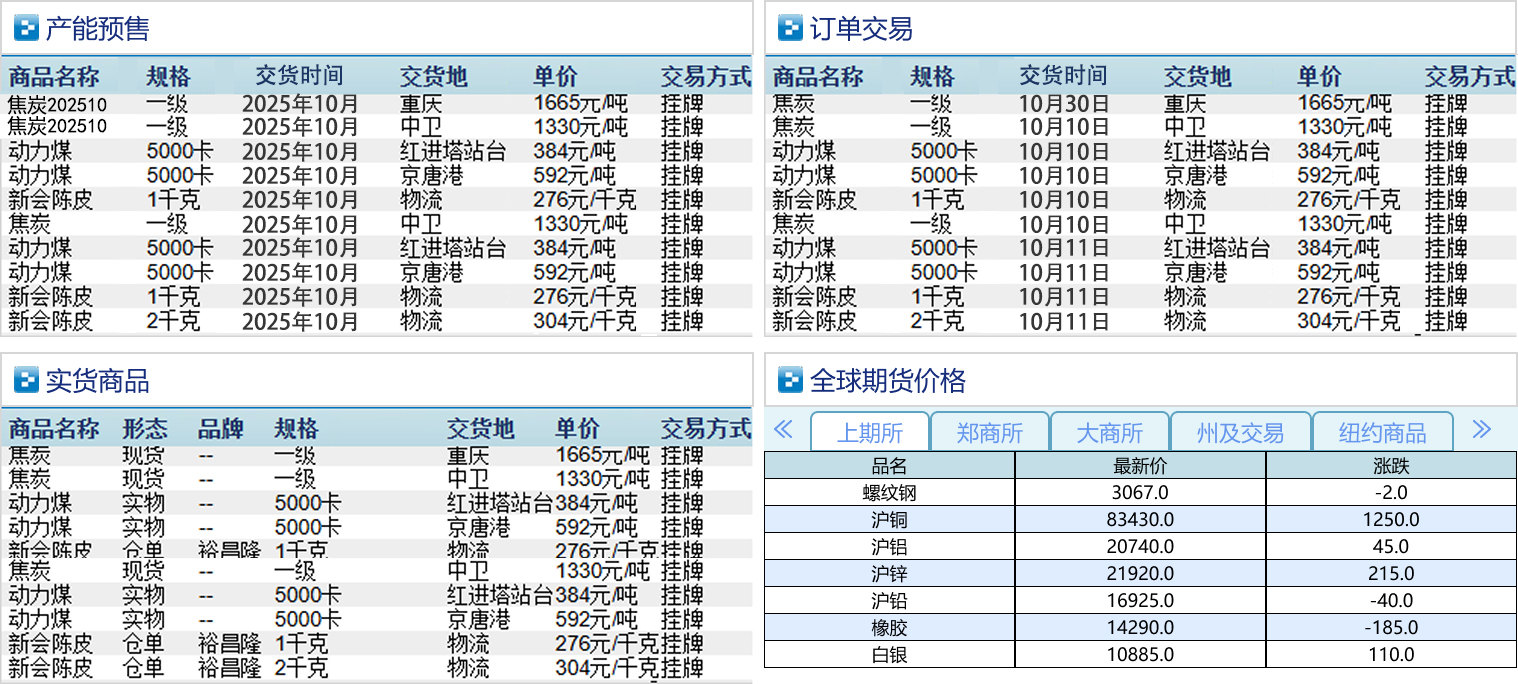The image size is (1518, 684).
Task: Click the icon beside 订单交易 heading
Action: coord(790,29)
